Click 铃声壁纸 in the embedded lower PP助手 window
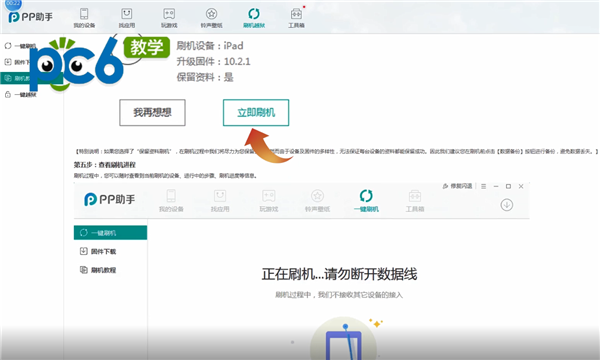 [x=317, y=201]
